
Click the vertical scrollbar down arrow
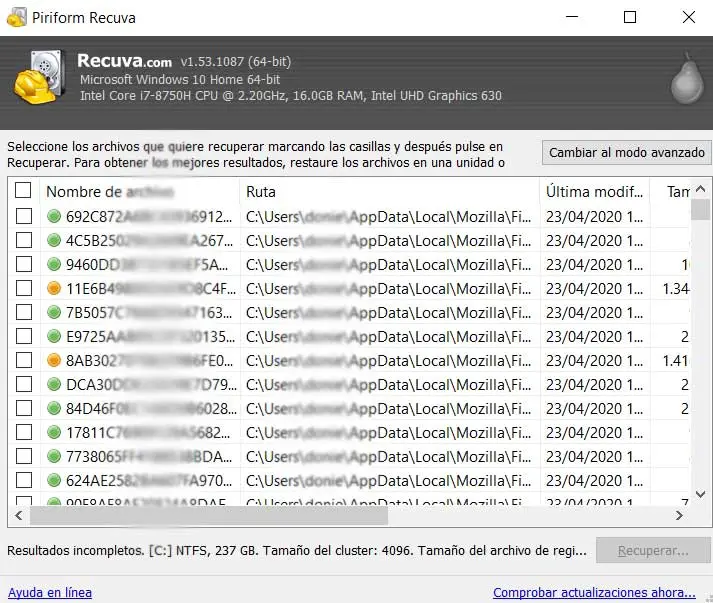tap(701, 494)
